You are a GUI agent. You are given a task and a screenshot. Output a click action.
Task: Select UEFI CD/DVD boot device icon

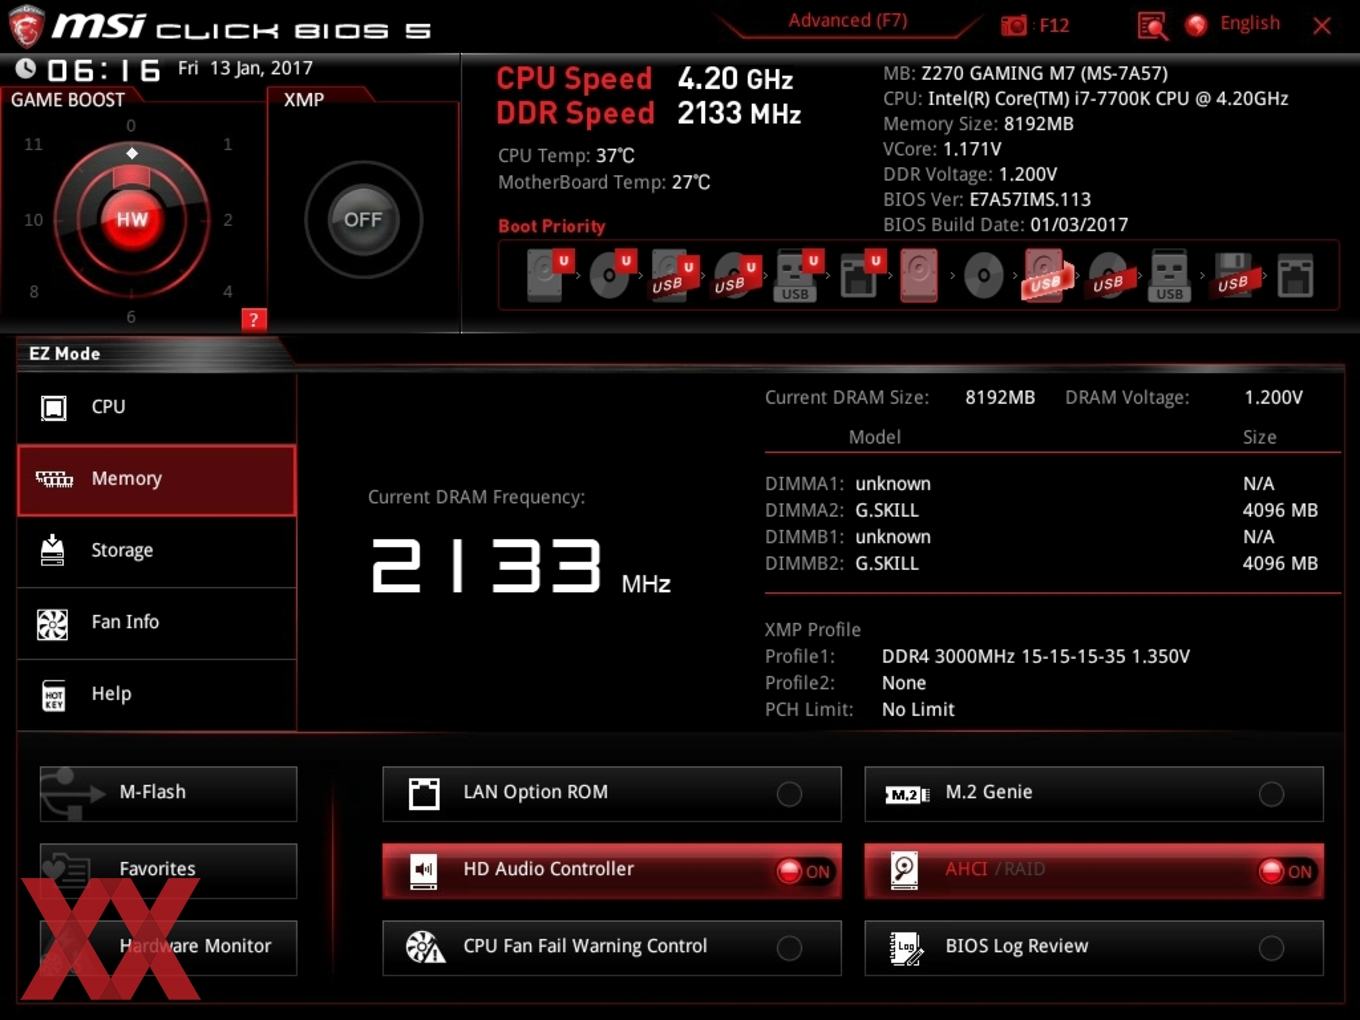click(610, 275)
